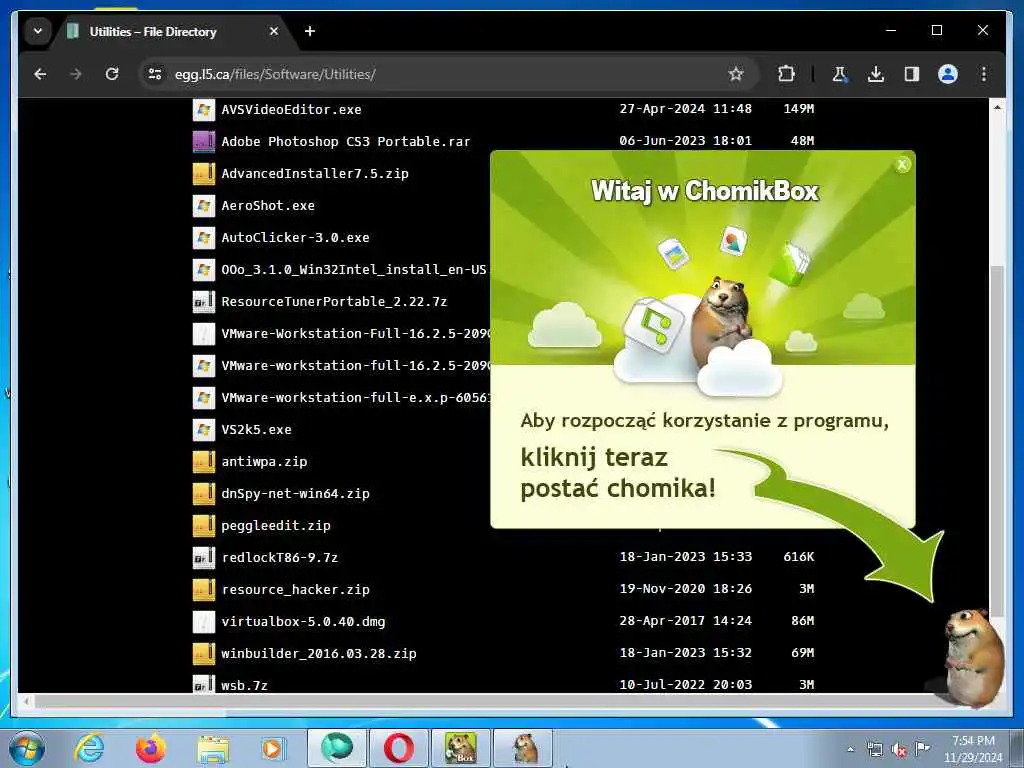Open Windows Media Player taskbar icon

(x=272, y=748)
